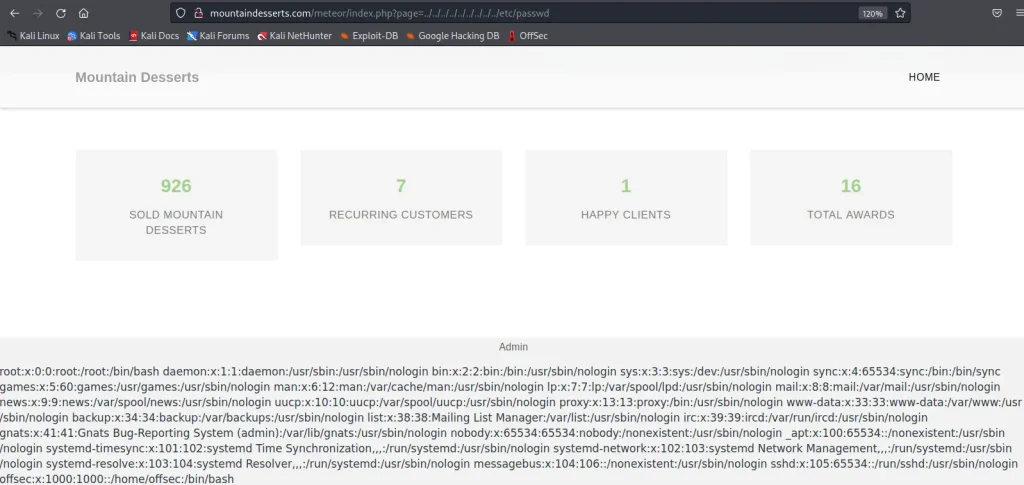Select the HOME navigation menu item
The width and height of the screenshot is (1024, 485).
click(923, 77)
